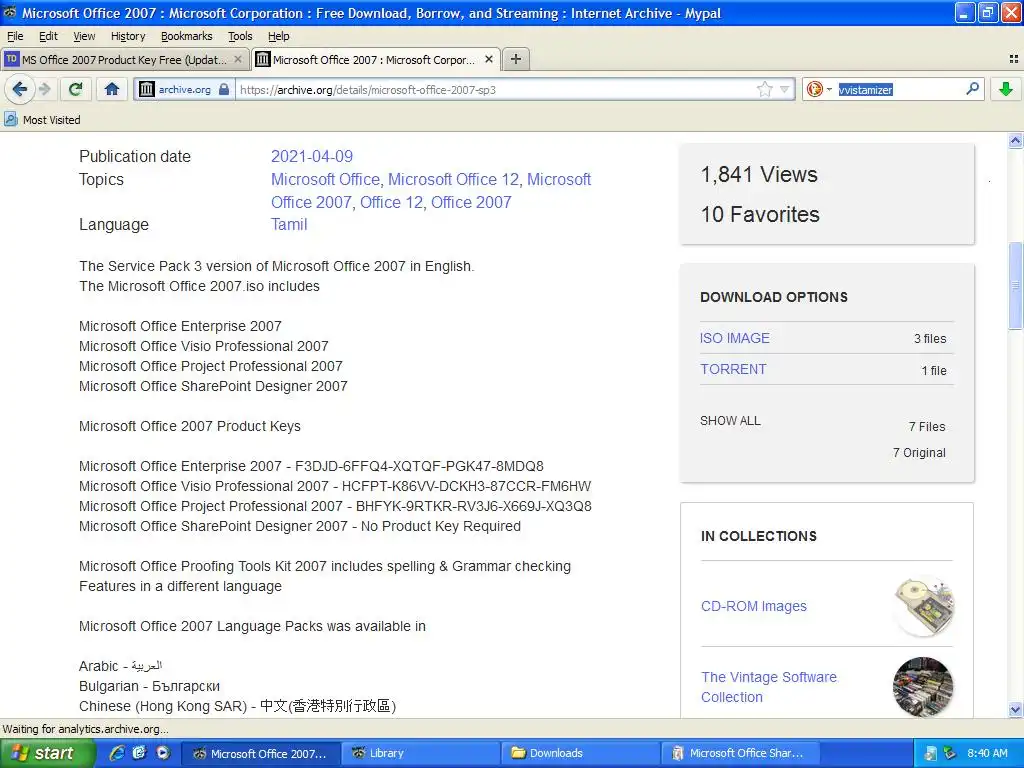Open the Office 12 topic link
The width and height of the screenshot is (1024, 768).
[x=392, y=202]
